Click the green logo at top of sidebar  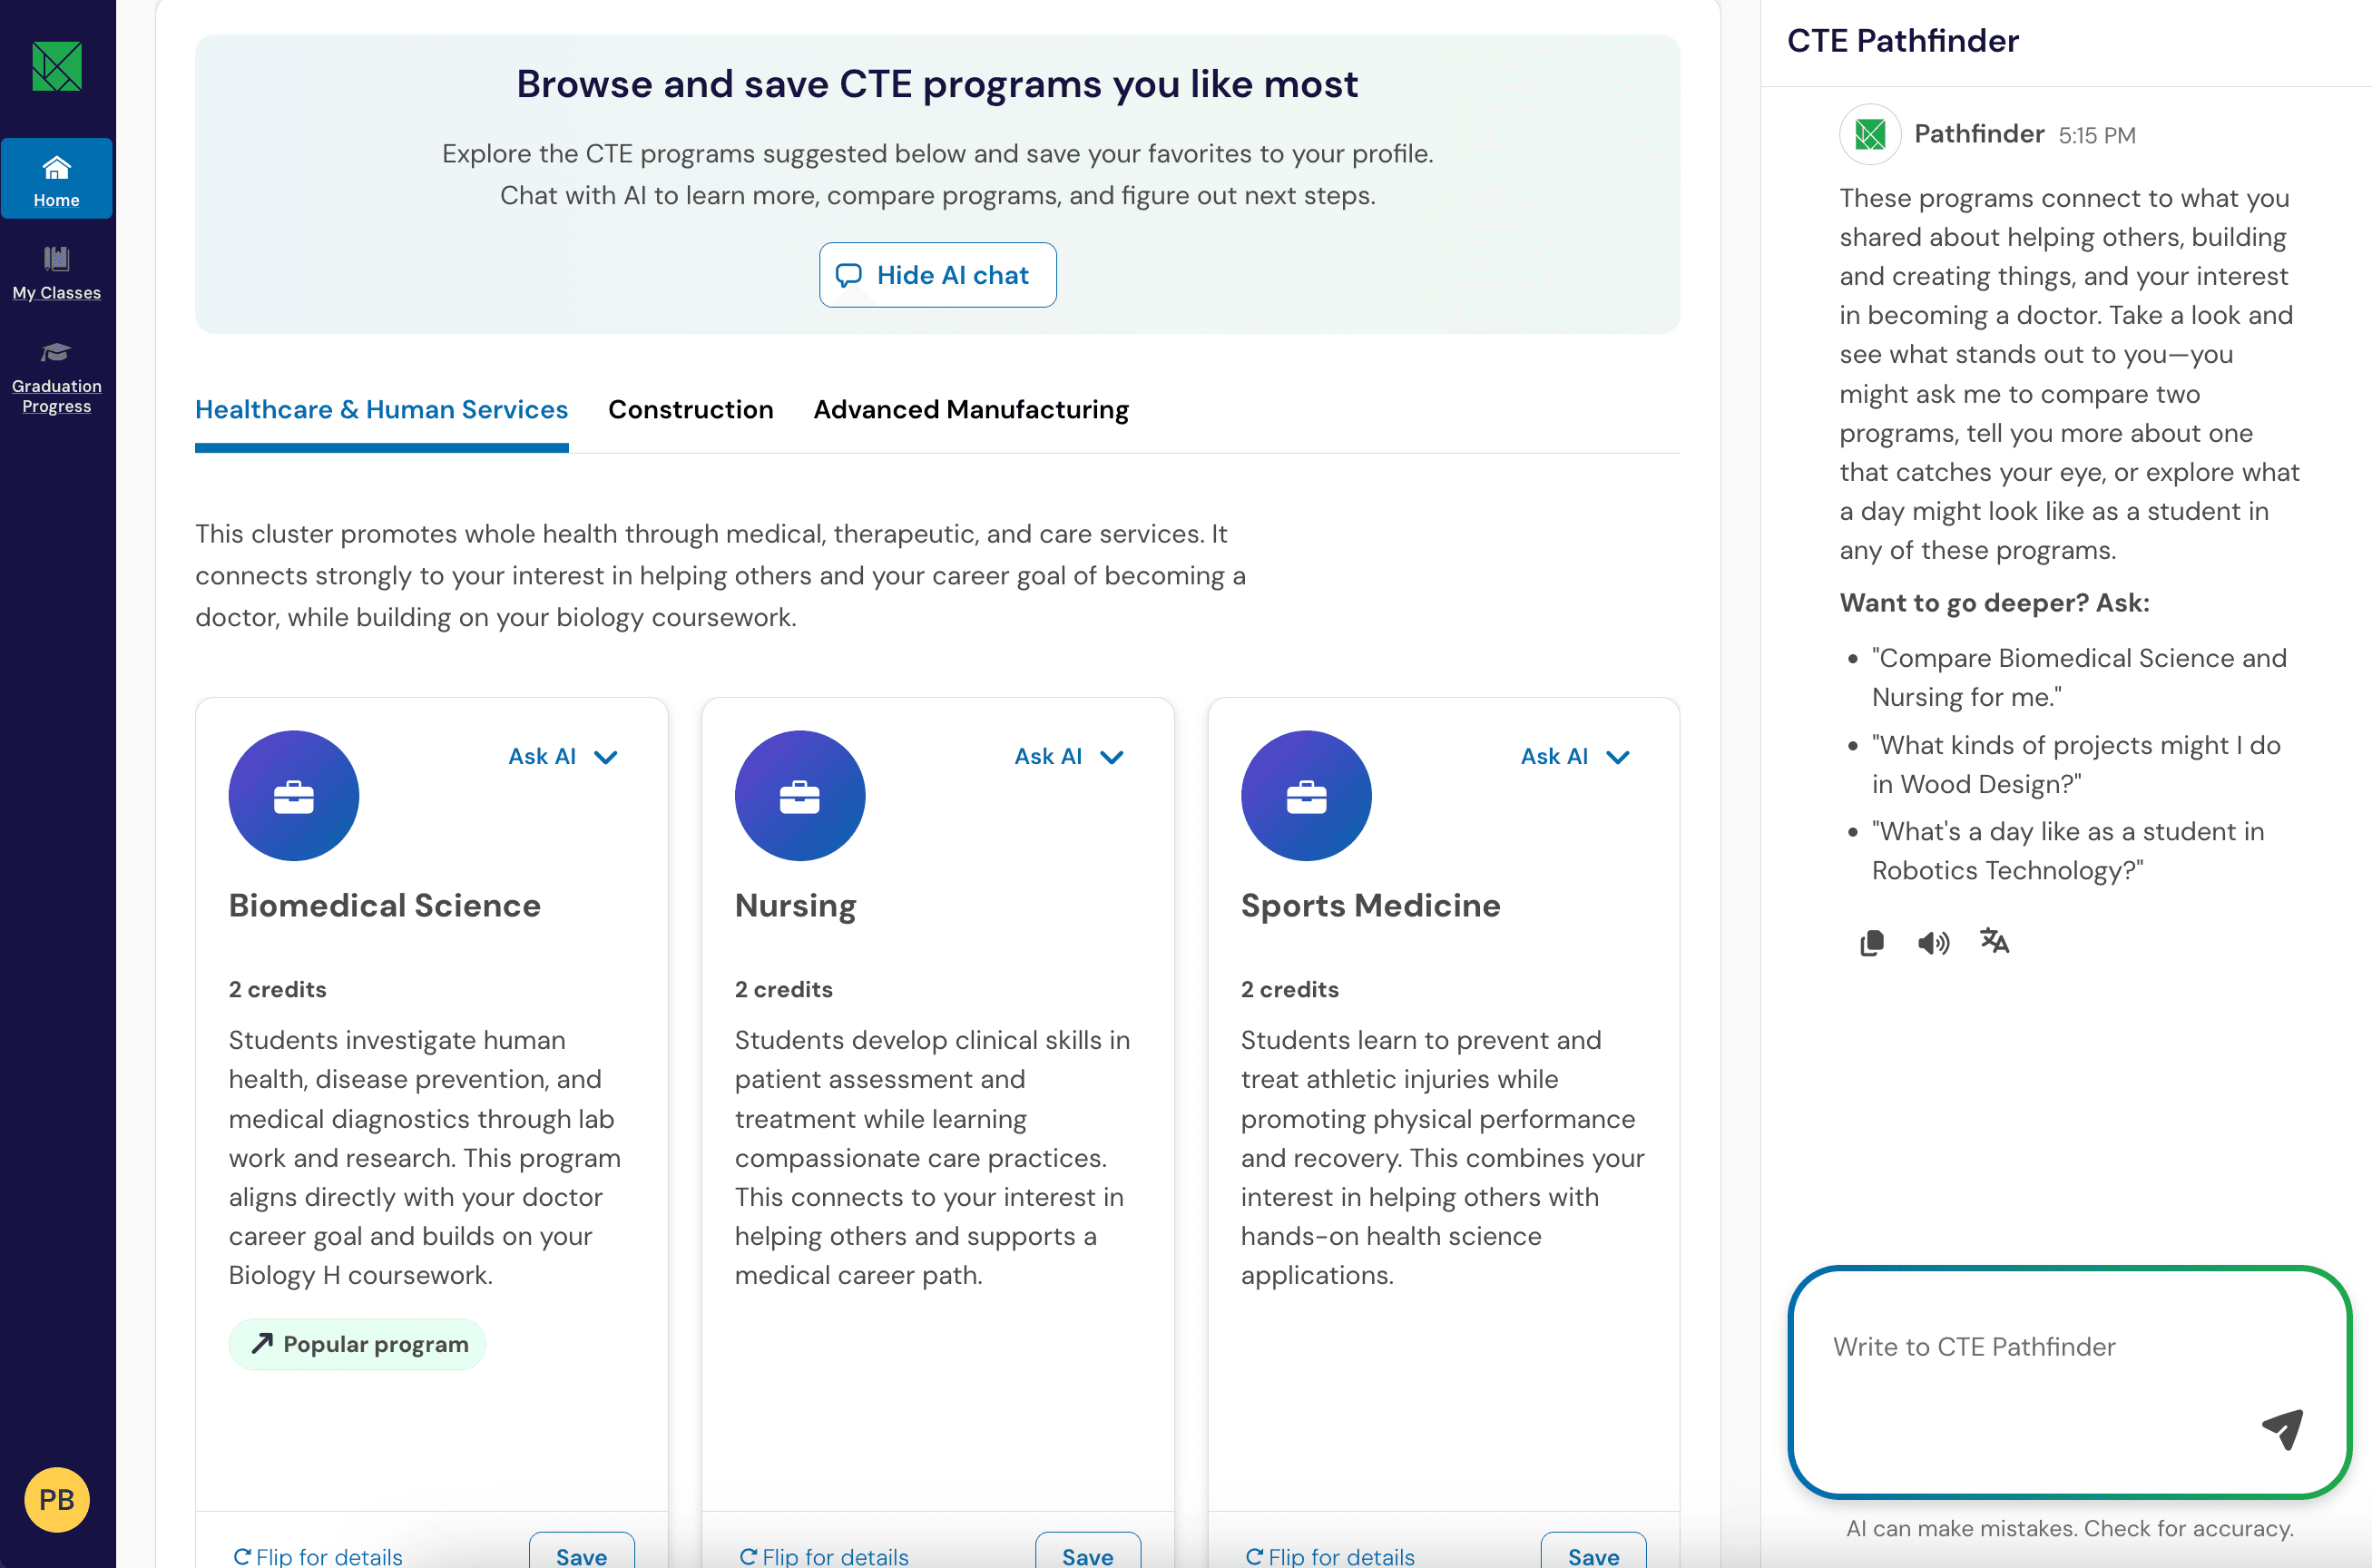coord(57,67)
